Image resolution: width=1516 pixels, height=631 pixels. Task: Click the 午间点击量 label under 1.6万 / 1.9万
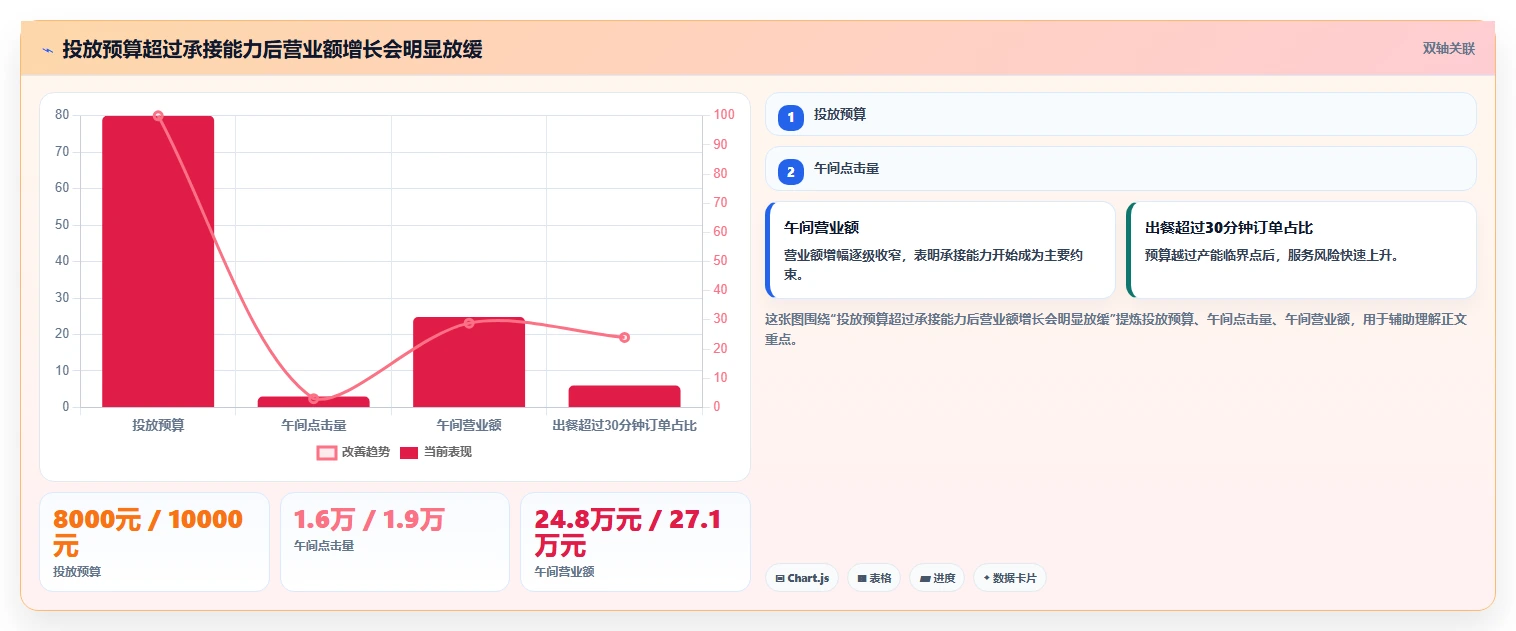click(324, 546)
